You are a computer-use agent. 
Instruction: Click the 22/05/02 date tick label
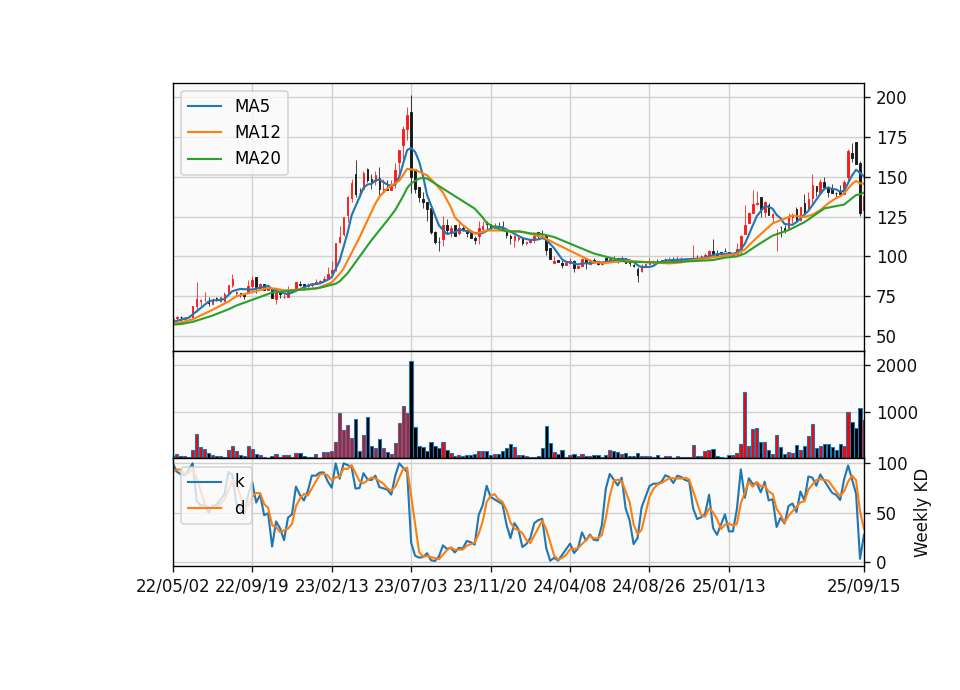173,587
